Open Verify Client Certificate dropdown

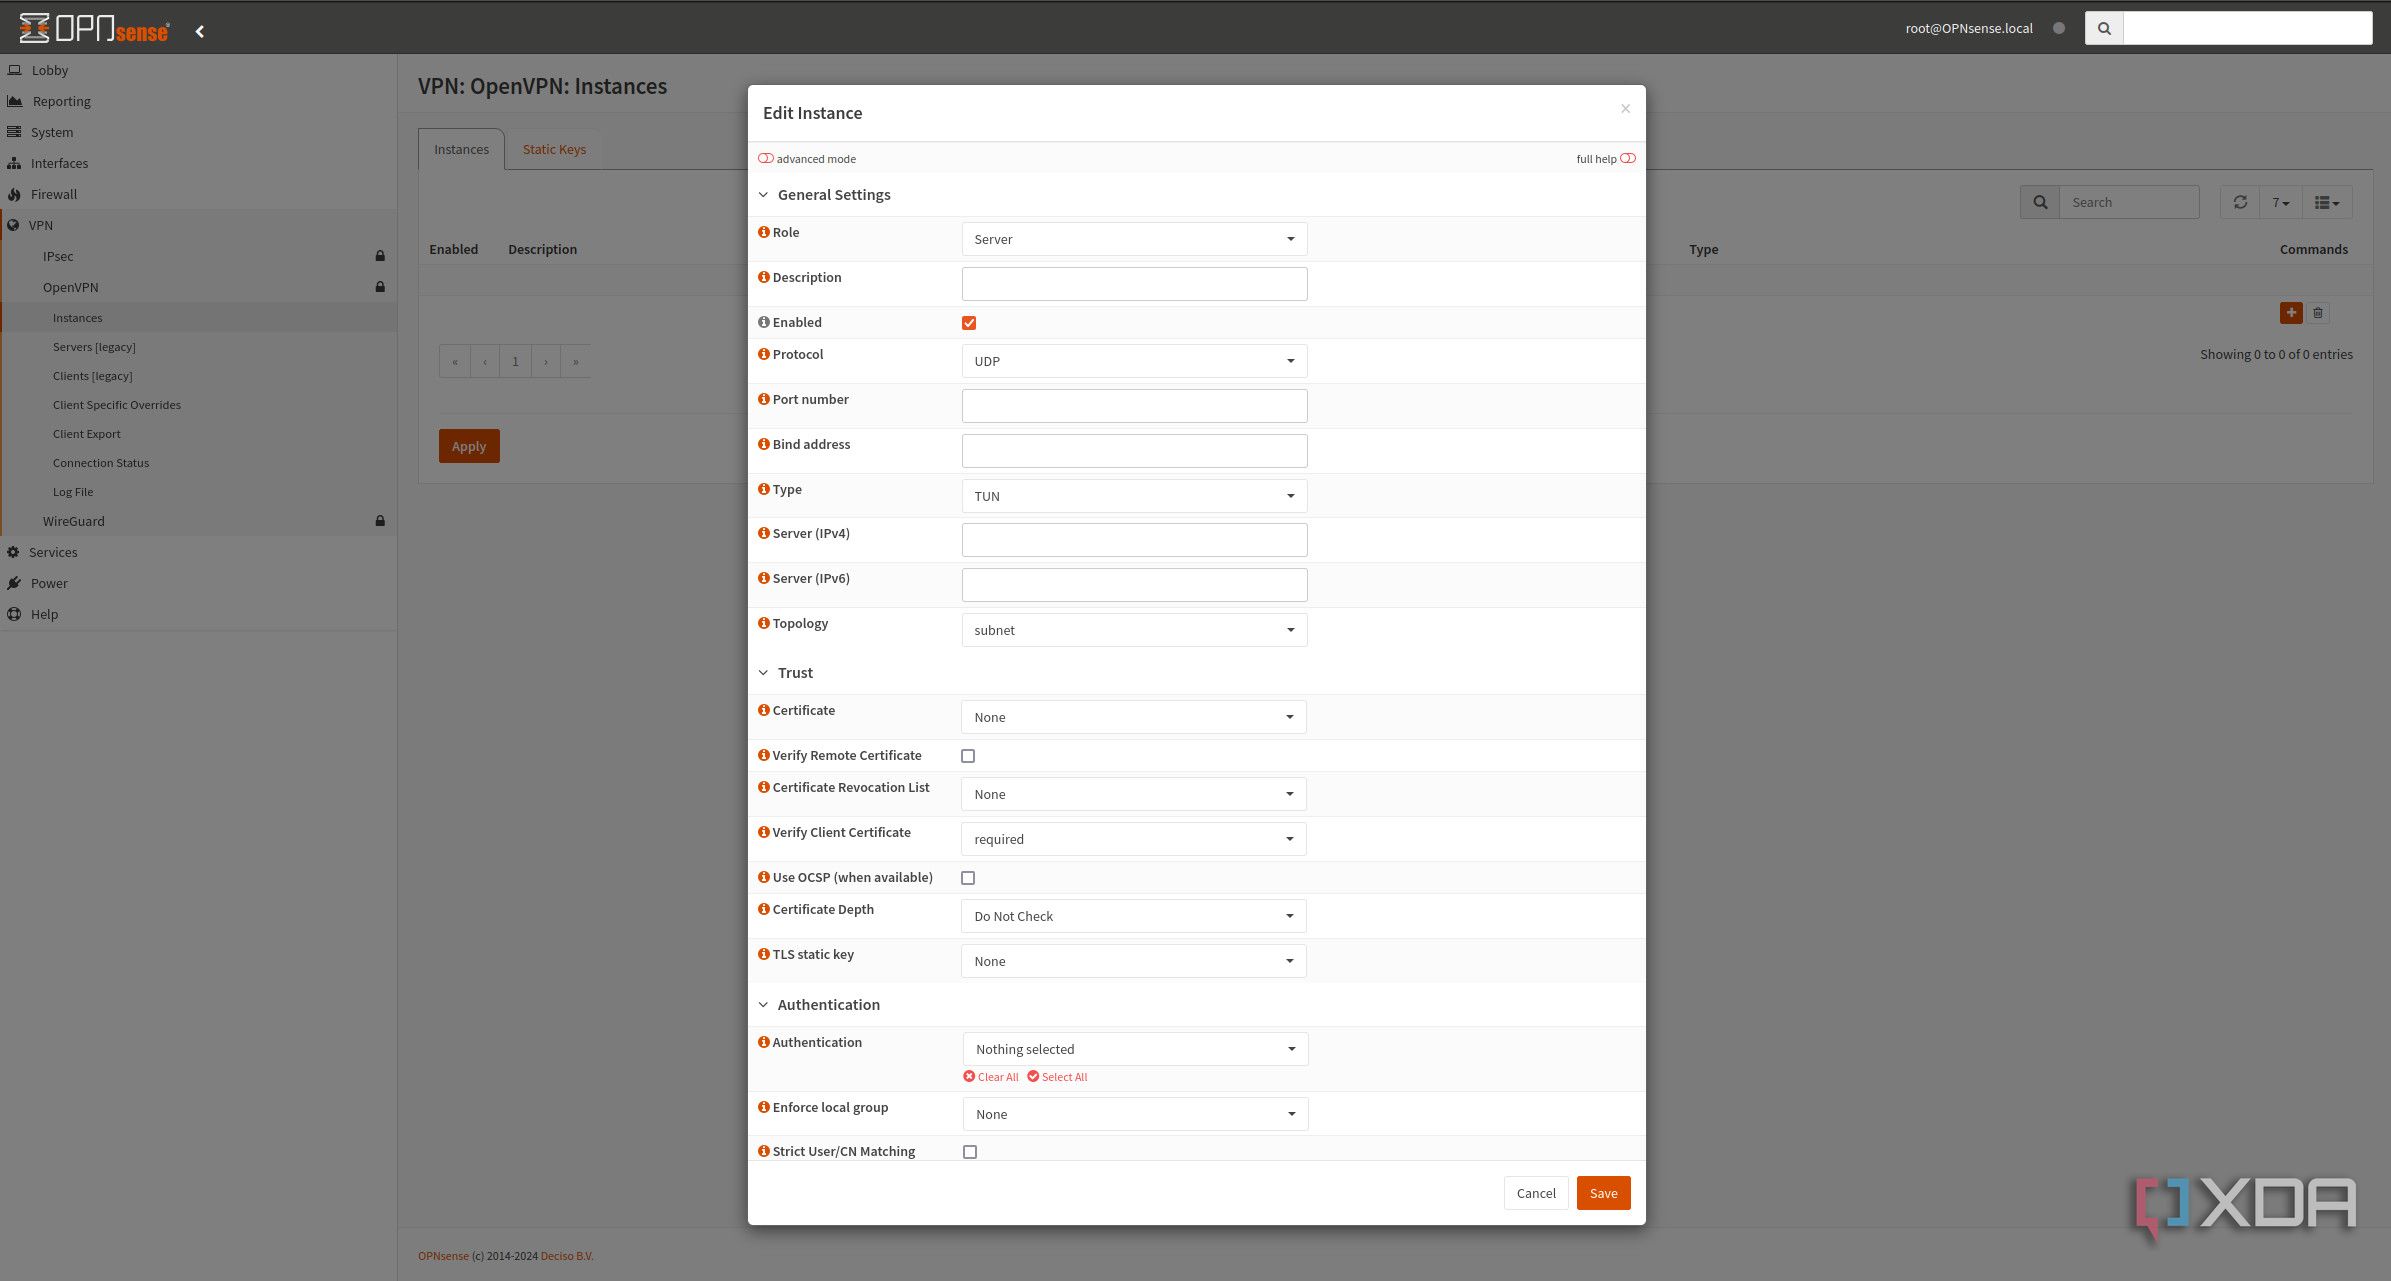point(1133,839)
